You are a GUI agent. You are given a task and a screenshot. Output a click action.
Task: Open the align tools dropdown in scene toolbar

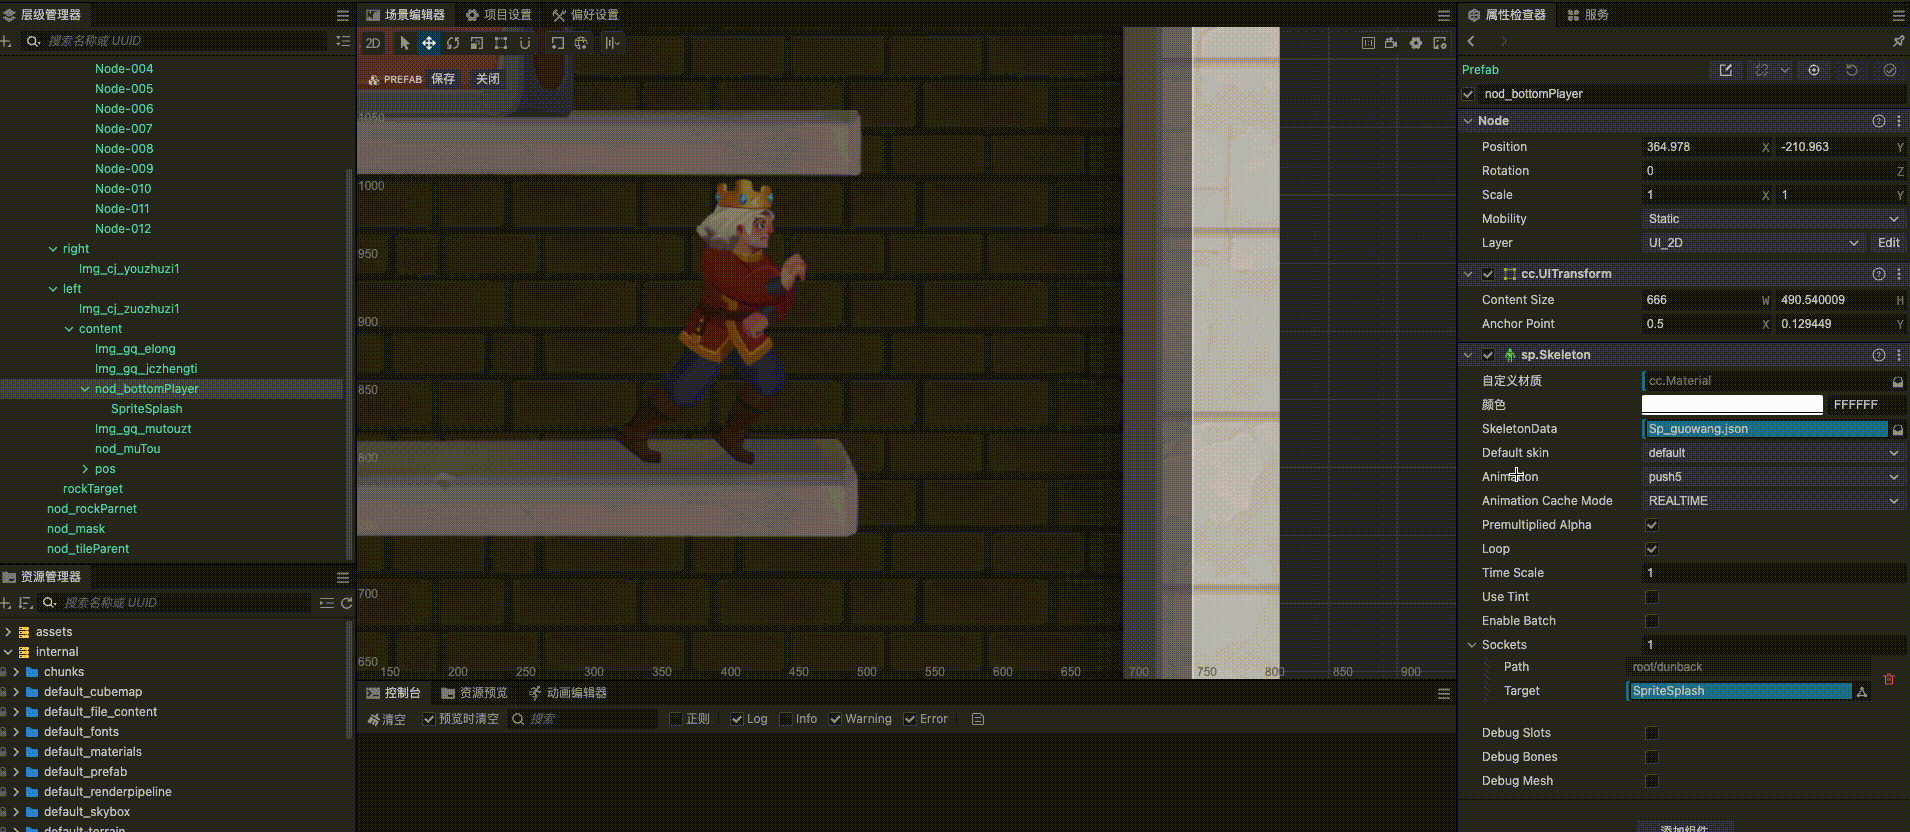[x=612, y=43]
